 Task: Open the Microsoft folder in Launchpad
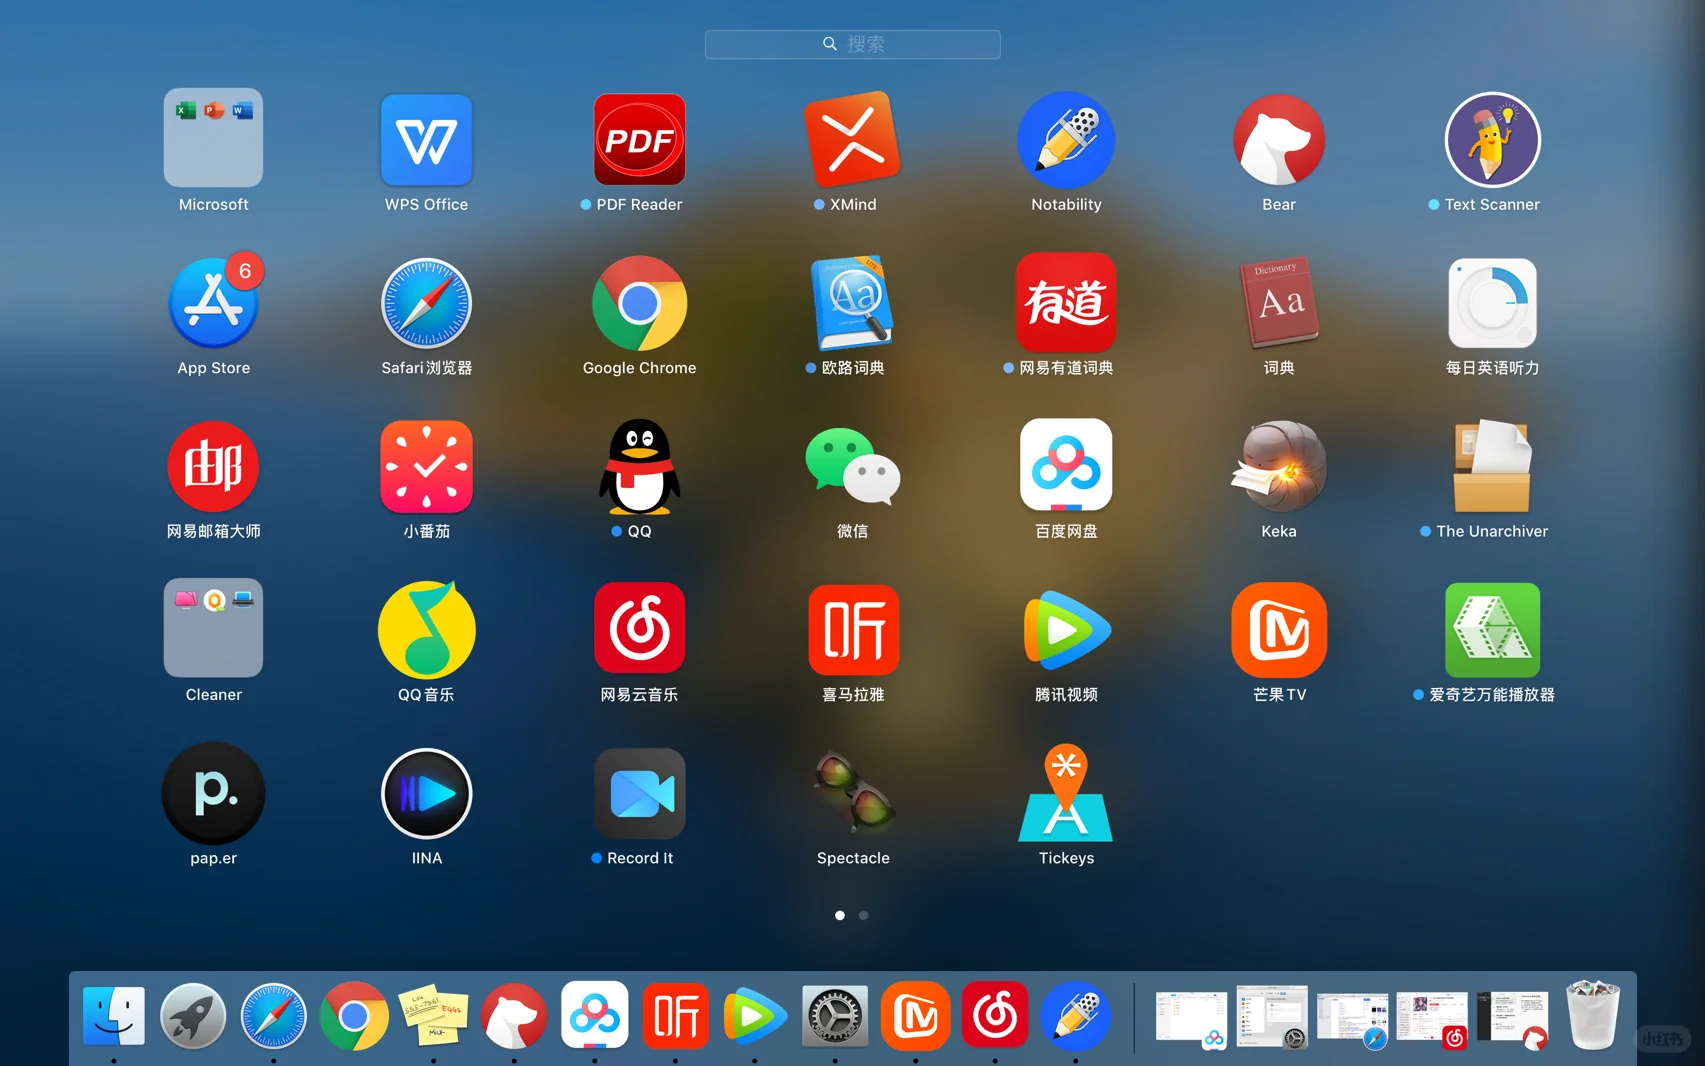(213, 138)
